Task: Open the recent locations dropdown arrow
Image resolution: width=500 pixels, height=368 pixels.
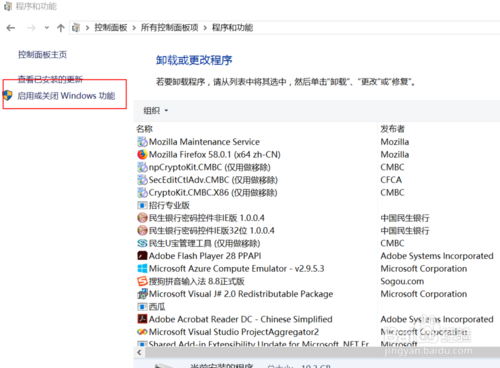Action: [47, 28]
